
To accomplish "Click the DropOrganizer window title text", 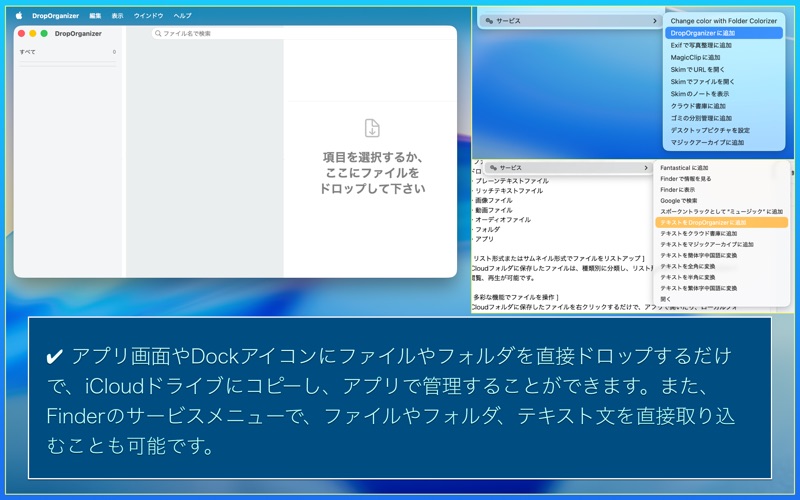I will pyautogui.click(x=78, y=34).
